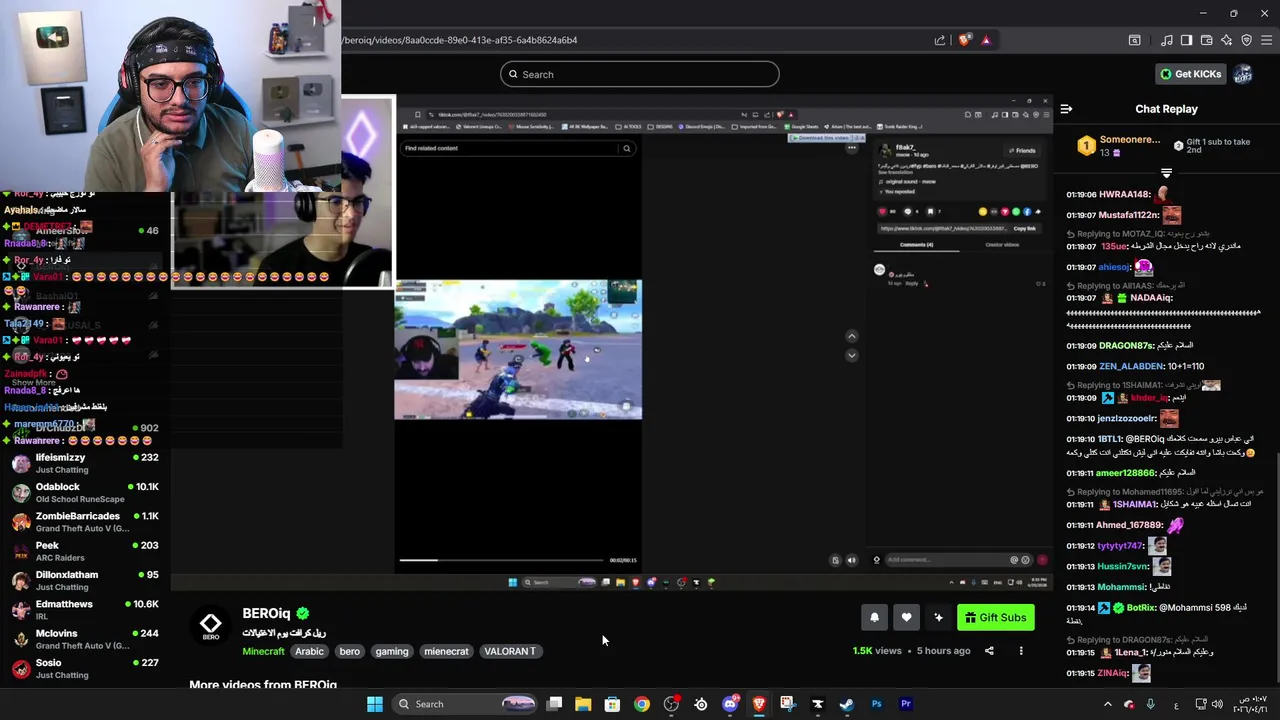Open the share icon next to 5 hours ago
The image size is (1280, 720).
point(989,651)
